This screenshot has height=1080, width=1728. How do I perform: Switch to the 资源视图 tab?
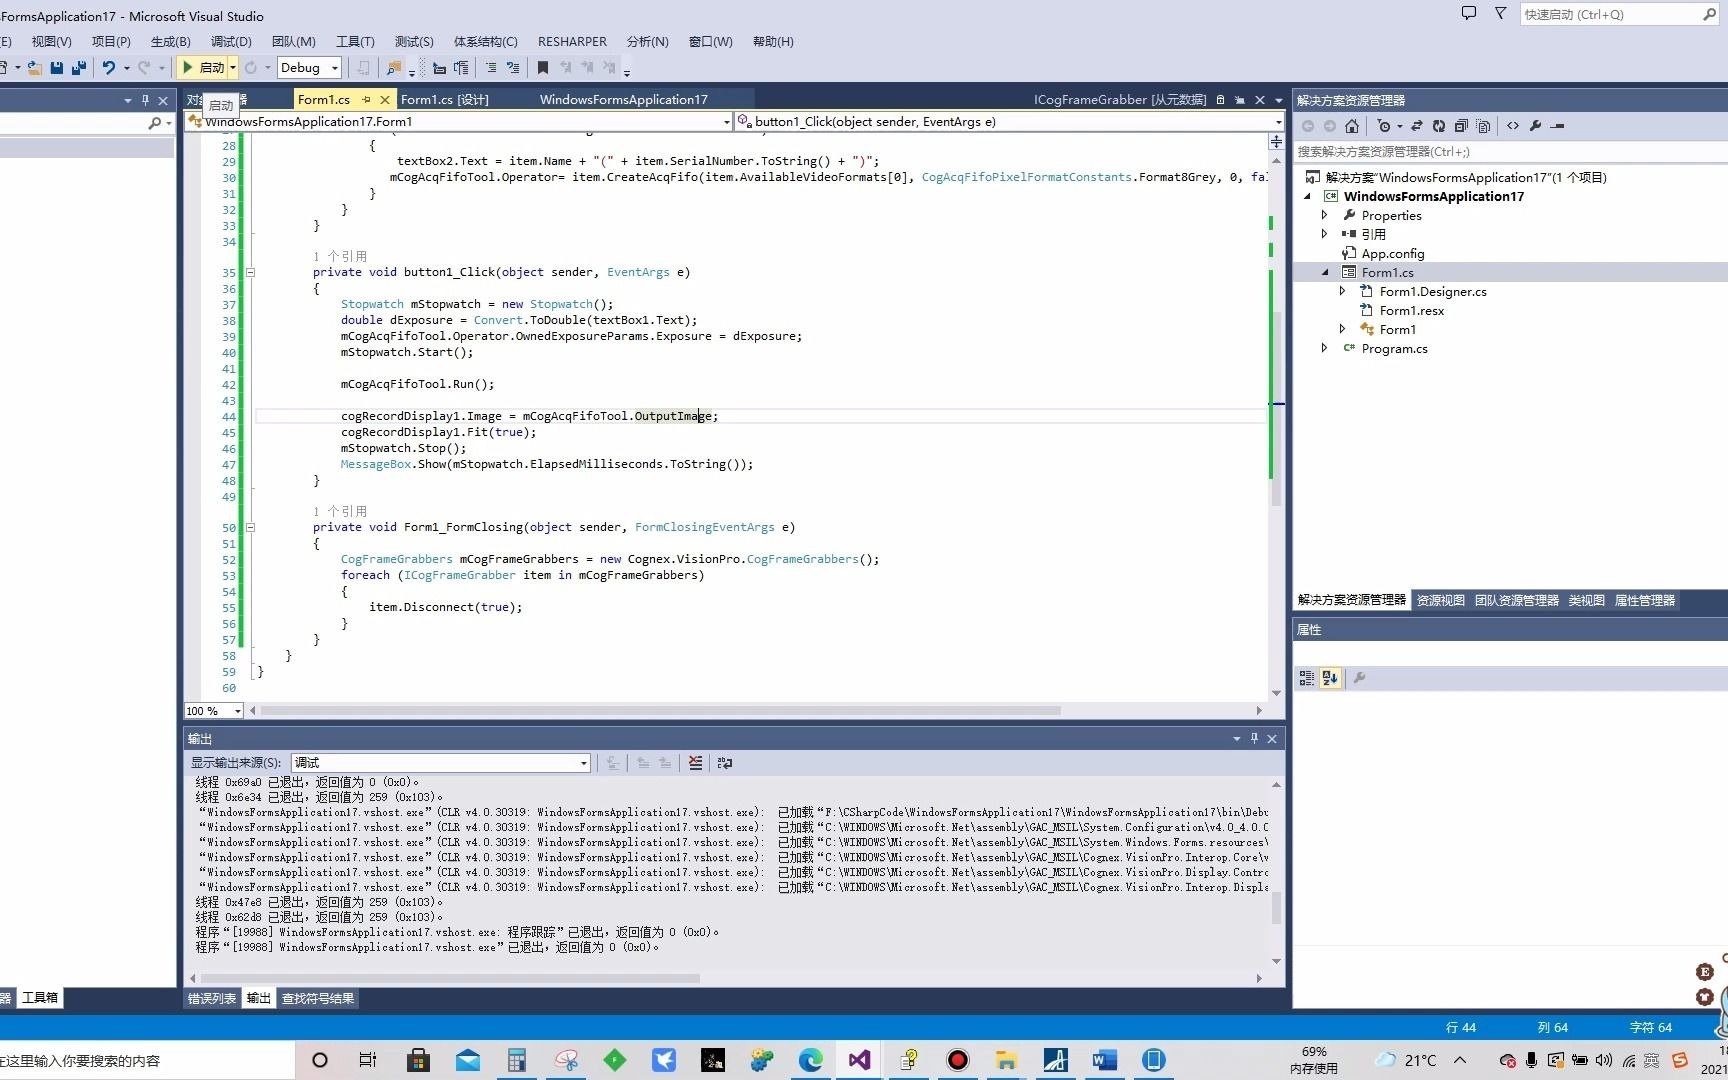[1440, 600]
